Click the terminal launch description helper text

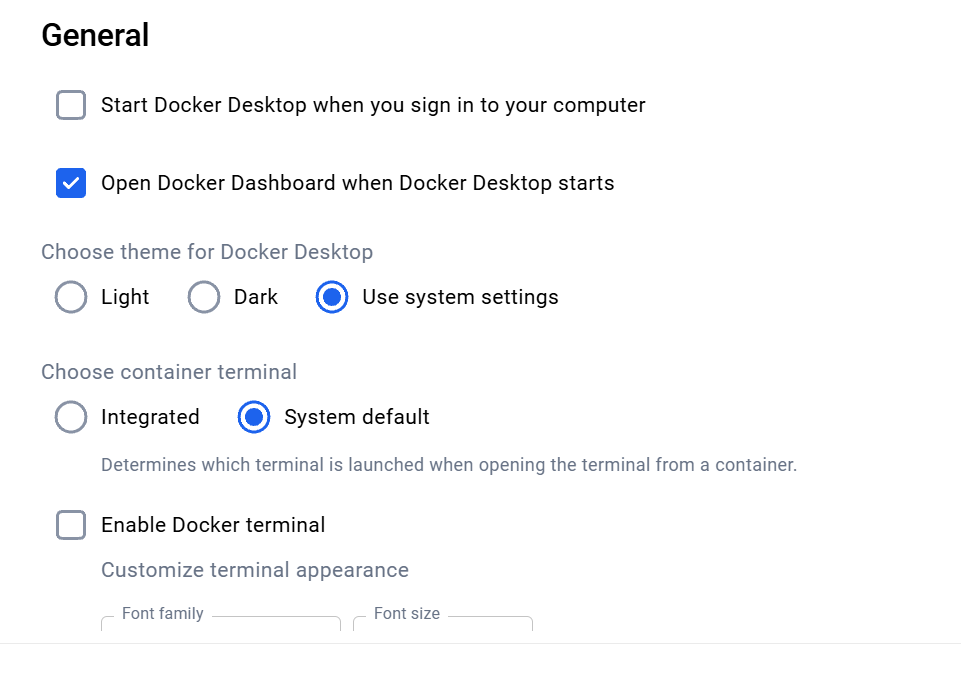(449, 465)
